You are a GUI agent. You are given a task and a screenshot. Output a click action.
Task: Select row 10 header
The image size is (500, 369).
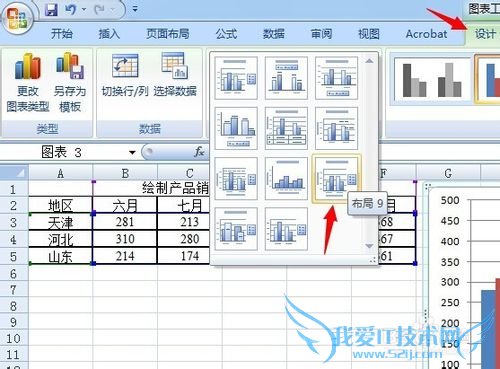coord(13,339)
